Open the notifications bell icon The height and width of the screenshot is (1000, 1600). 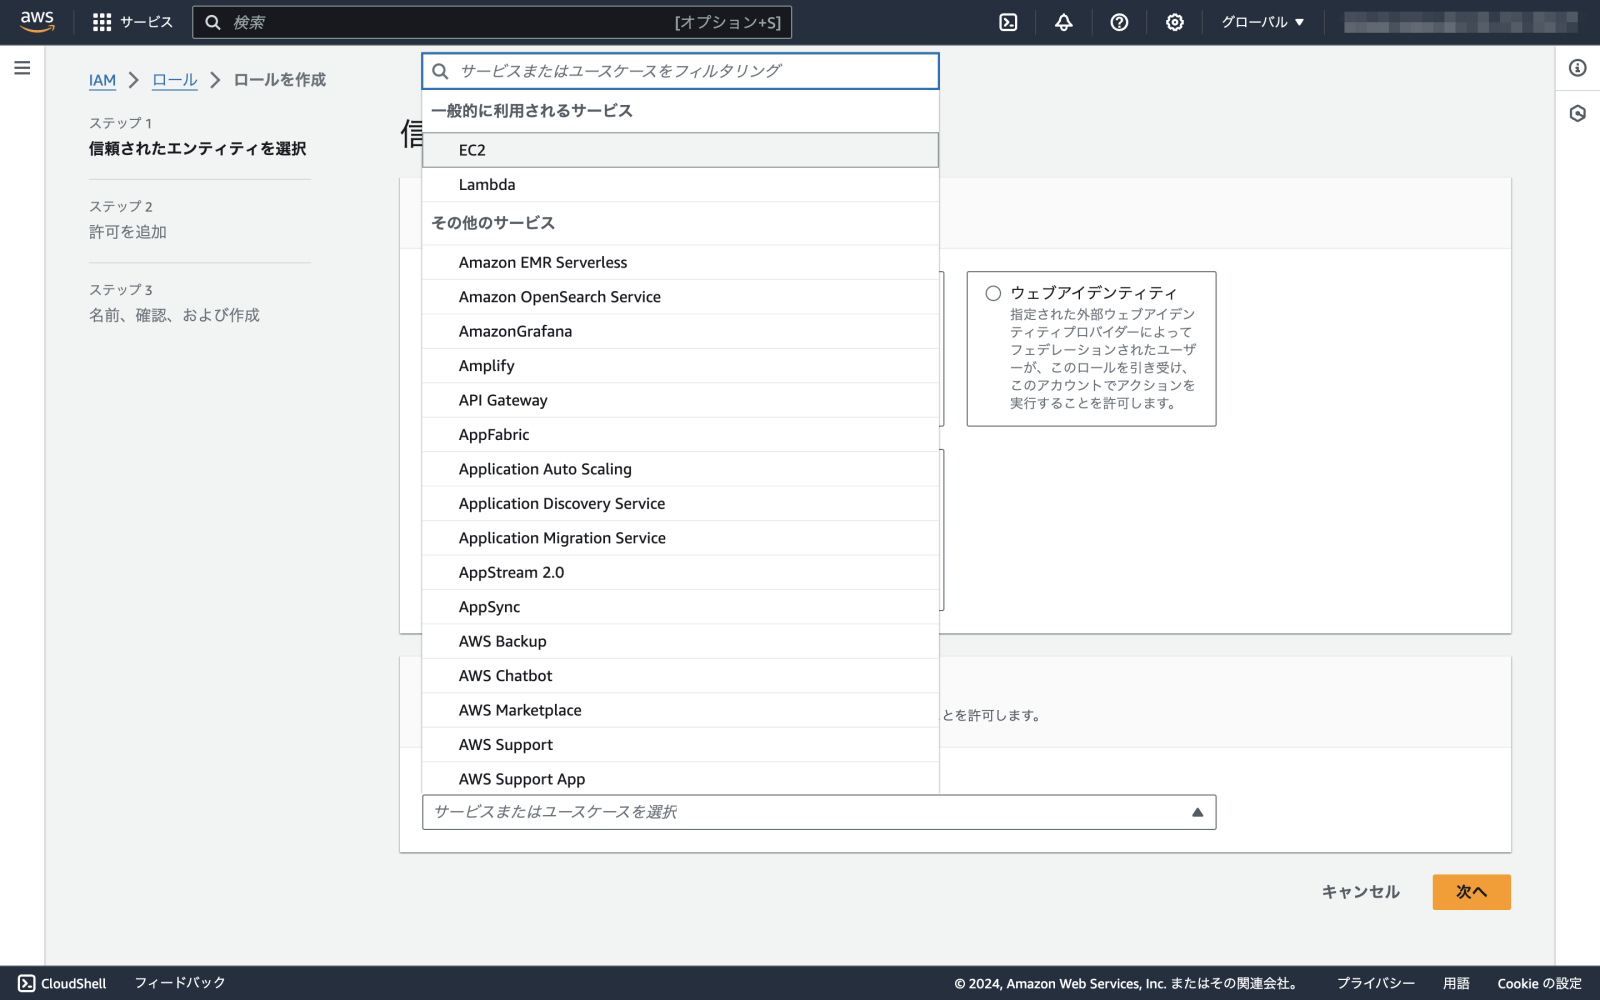pyautogui.click(x=1063, y=21)
